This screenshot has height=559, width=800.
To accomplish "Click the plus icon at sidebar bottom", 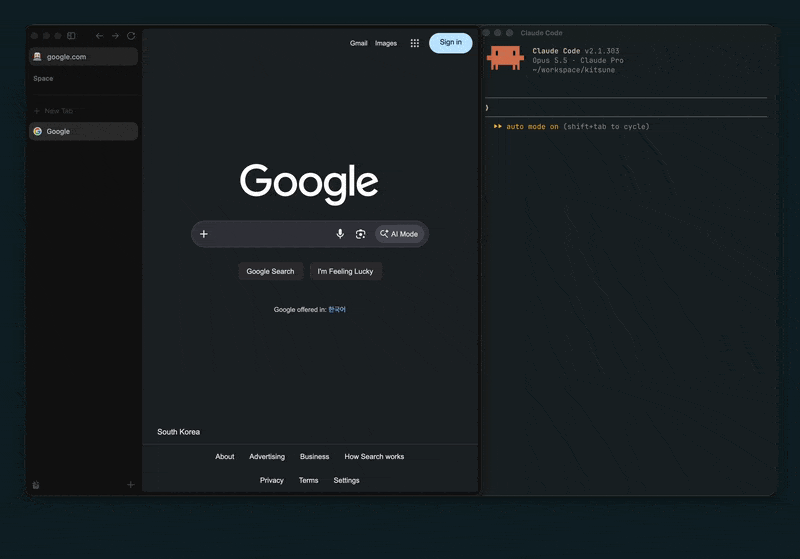I will [131, 485].
